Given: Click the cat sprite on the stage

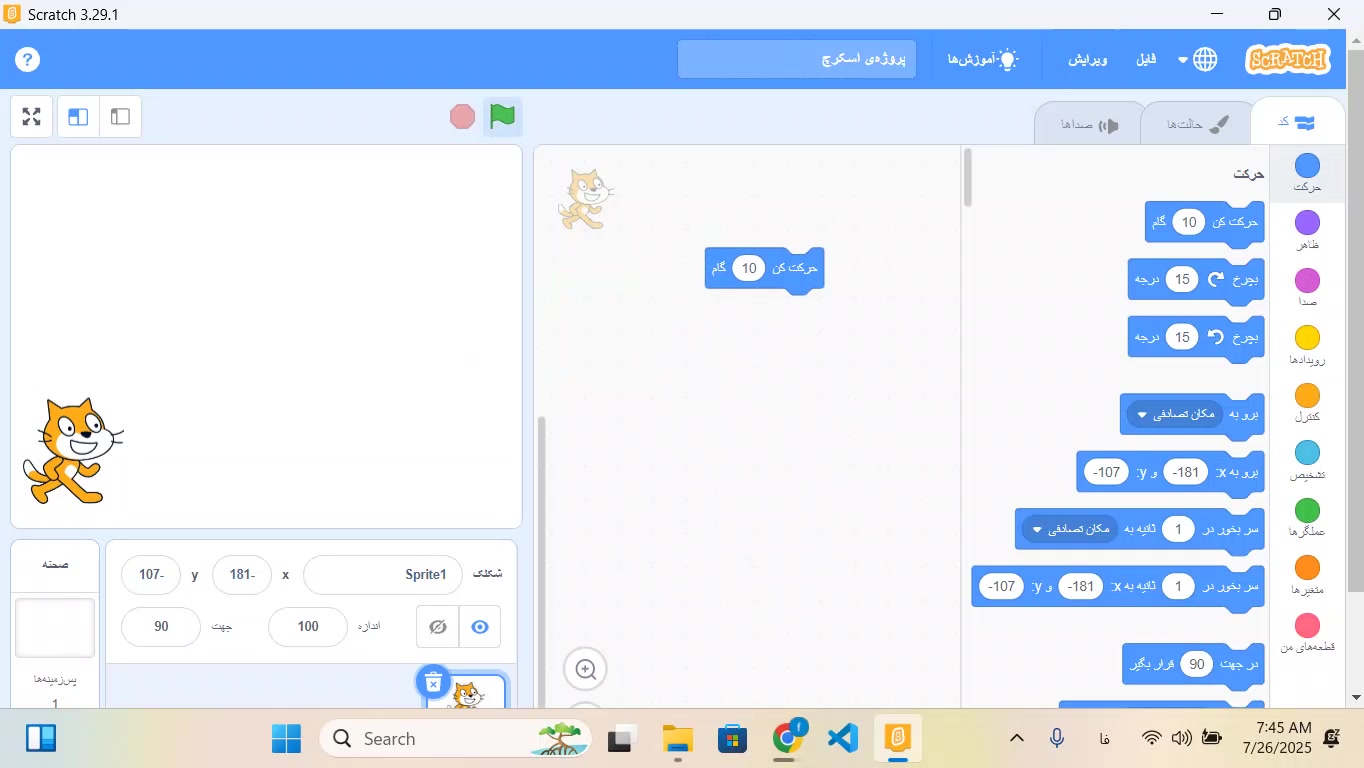Looking at the screenshot, I should click(x=73, y=450).
